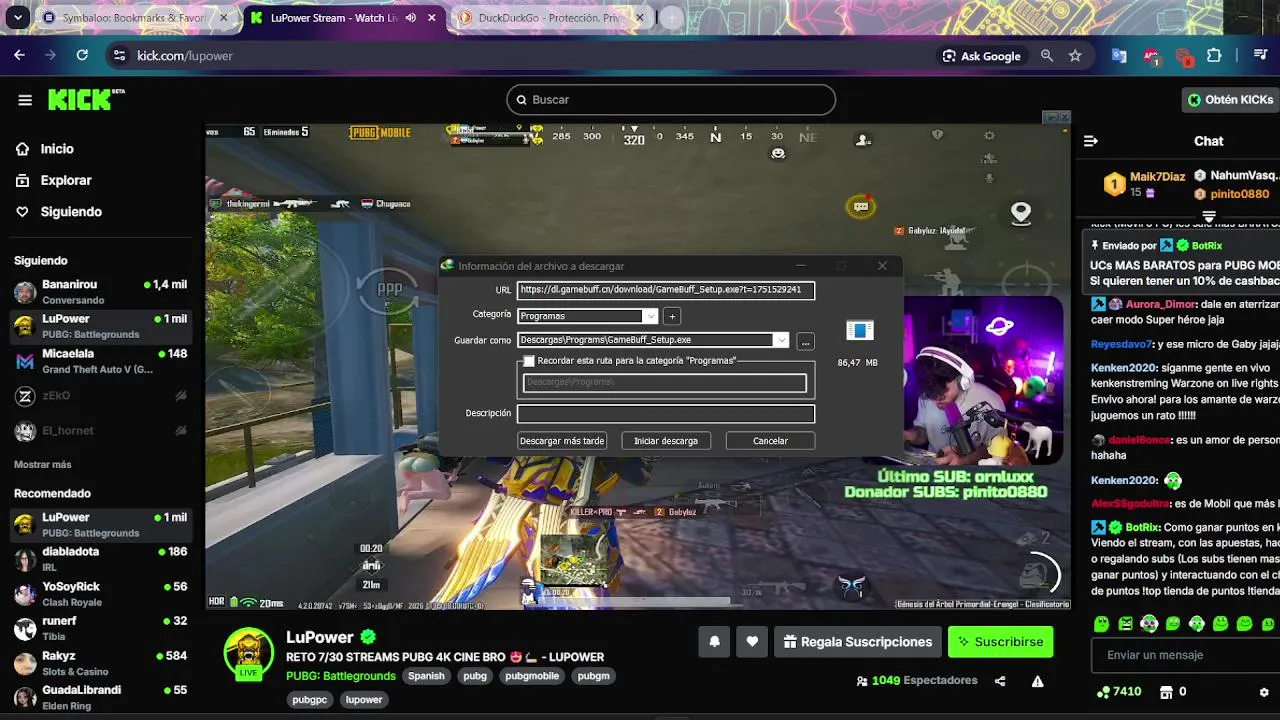Open Micaelala channel in sidebar
Viewport: 1280px width, 720px height.
[x=99, y=361]
